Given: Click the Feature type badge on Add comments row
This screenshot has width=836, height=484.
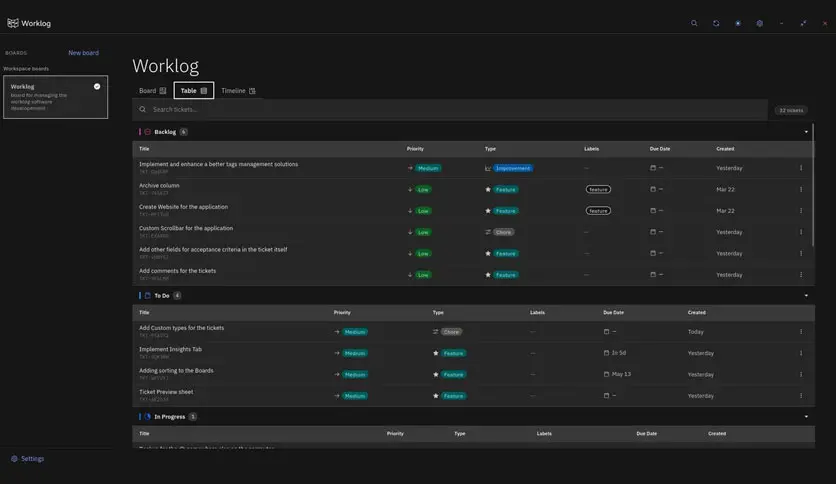Looking at the screenshot, I should 505,275.
